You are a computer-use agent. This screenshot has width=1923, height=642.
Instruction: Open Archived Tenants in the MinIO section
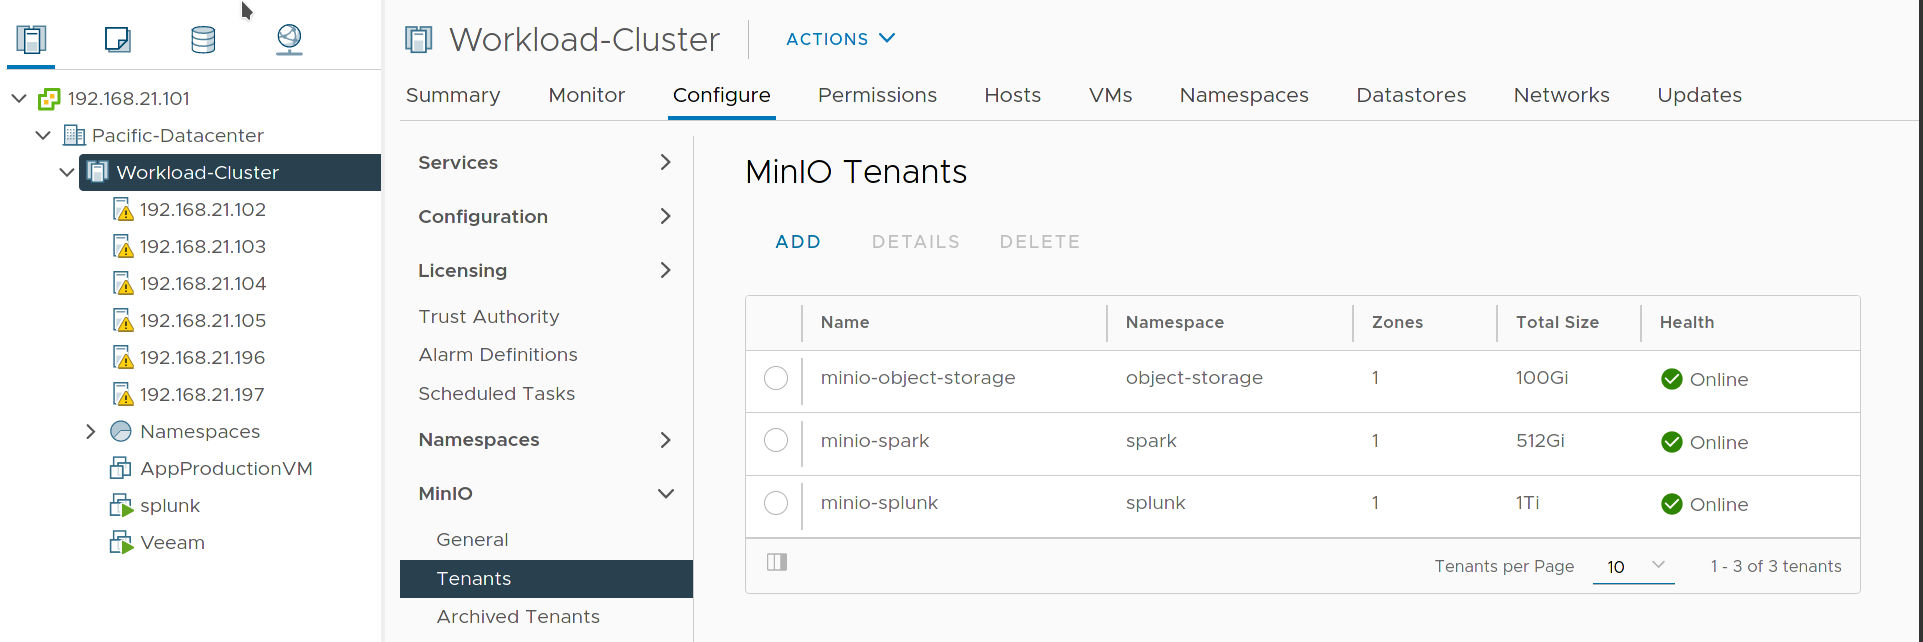[x=518, y=617]
